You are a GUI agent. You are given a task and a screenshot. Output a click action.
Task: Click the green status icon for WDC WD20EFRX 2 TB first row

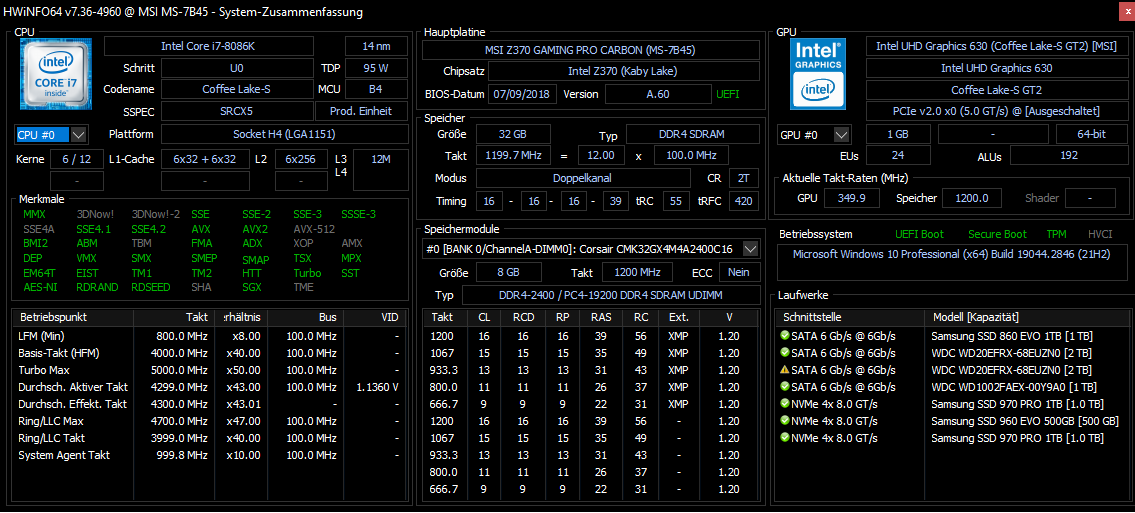click(785, 352)
